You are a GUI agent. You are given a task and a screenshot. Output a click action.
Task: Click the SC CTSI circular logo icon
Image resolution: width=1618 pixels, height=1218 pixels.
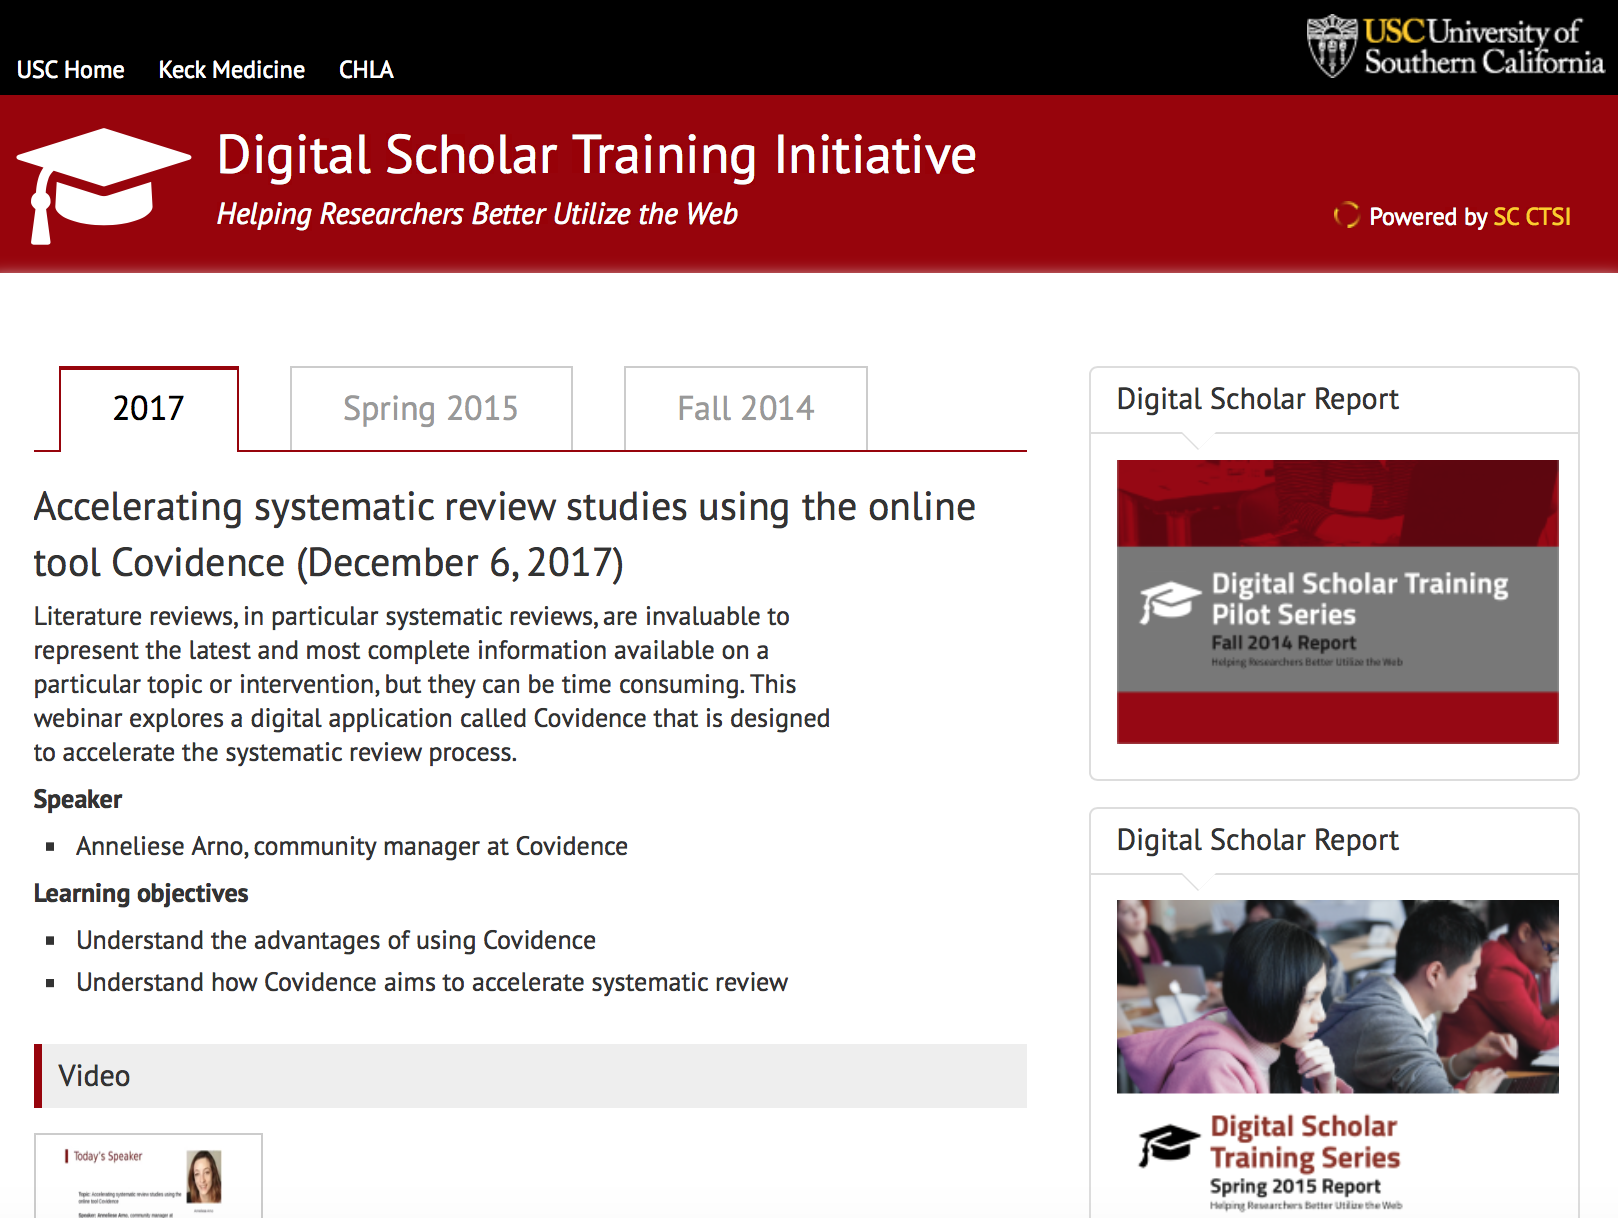(x=1346, y=215)
